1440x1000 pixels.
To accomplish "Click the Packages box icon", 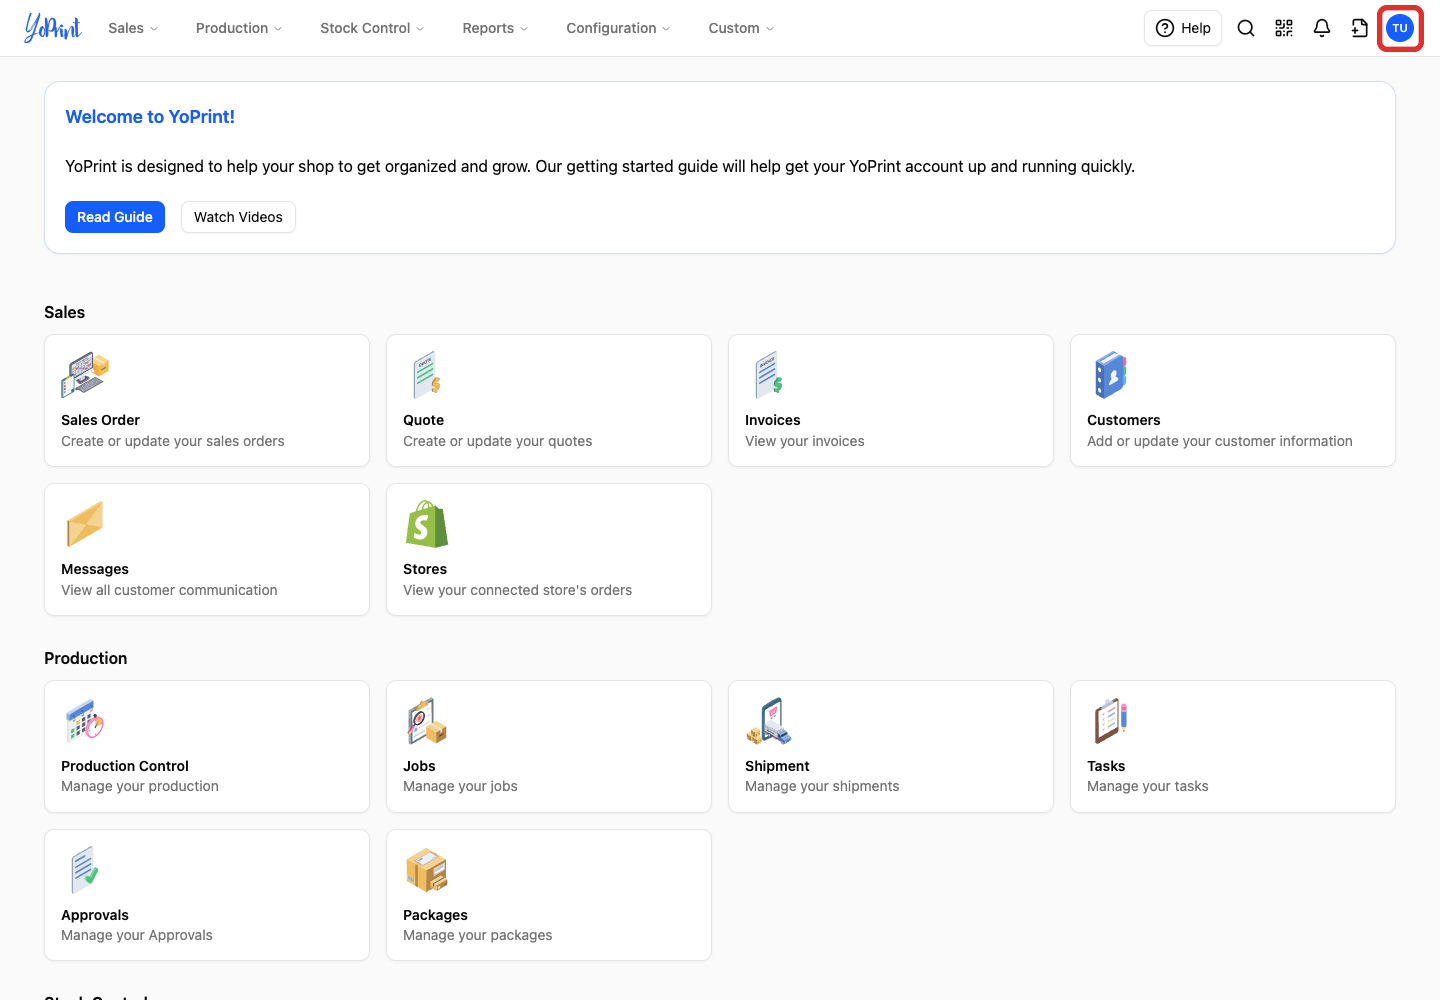I will pyautogui.click(x=427, y=870).
